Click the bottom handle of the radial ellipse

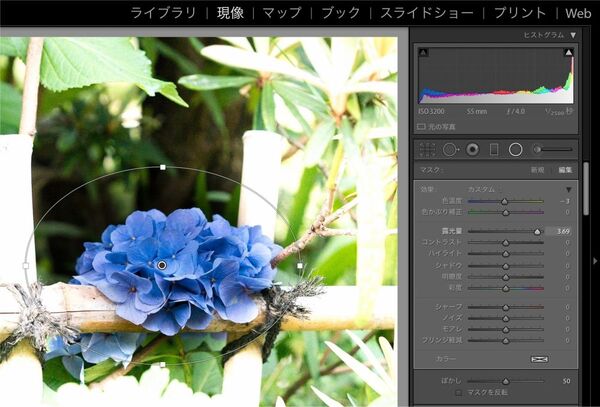pyautogui.click(x=163, y=365)
